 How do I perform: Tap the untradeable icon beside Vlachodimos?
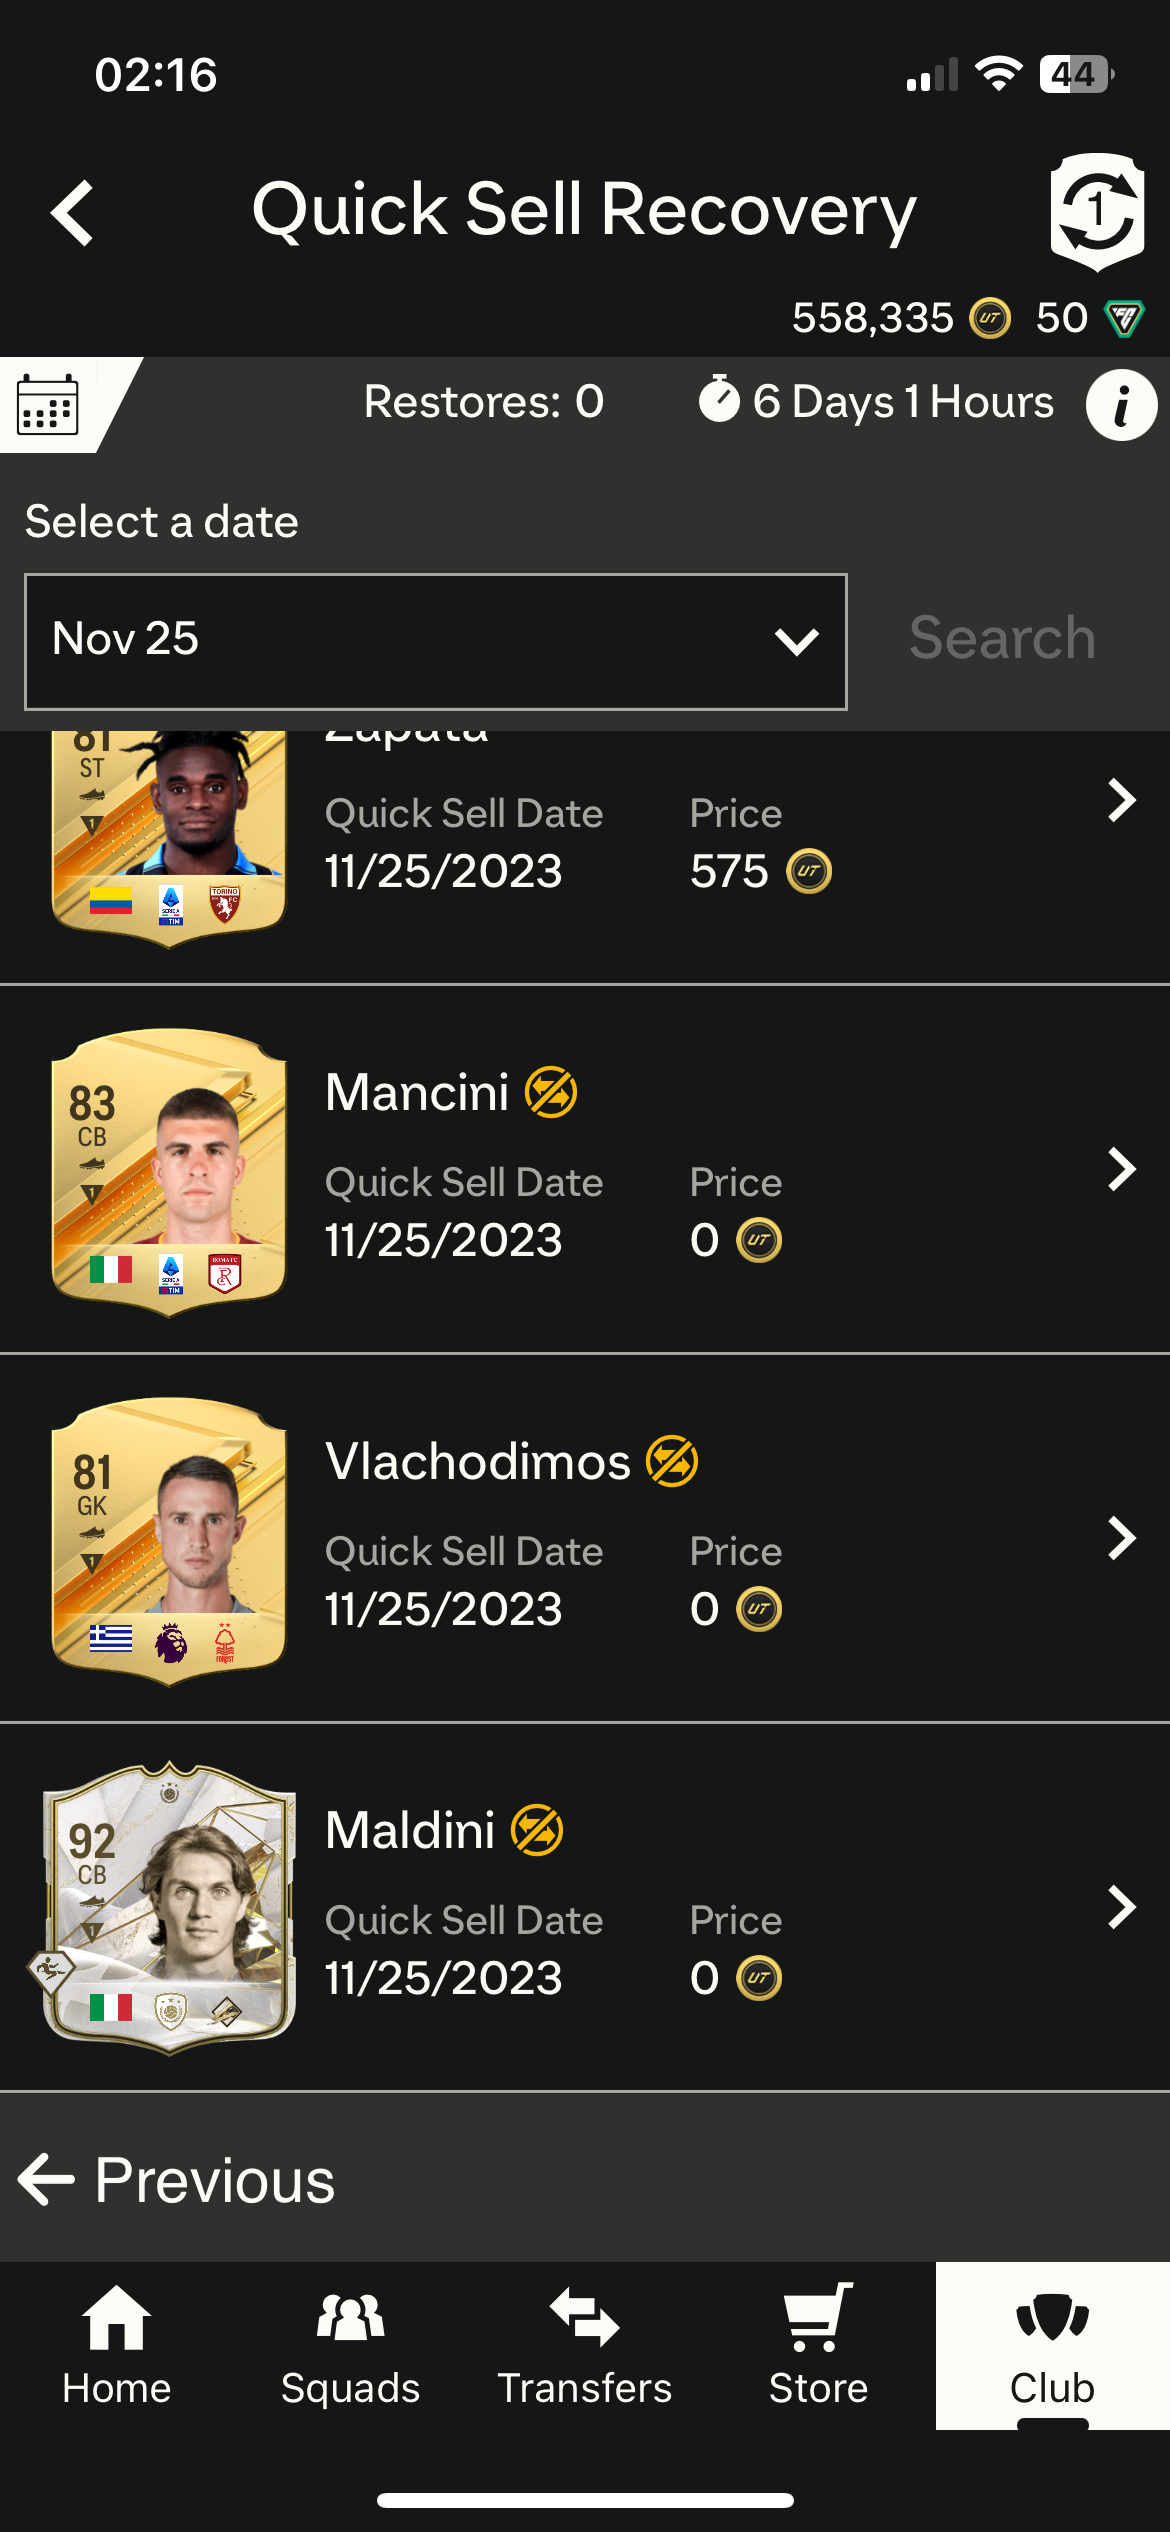[x=672, y=1461]
